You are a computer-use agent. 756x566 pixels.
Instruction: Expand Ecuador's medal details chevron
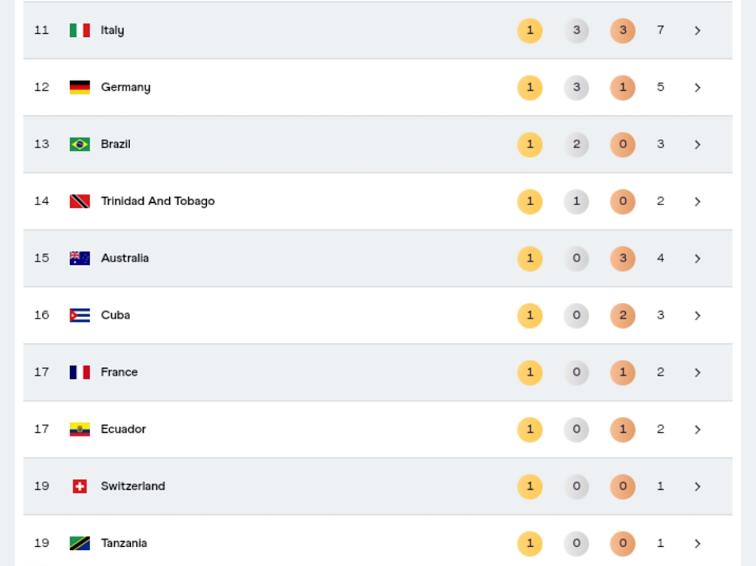pos(697,429)
